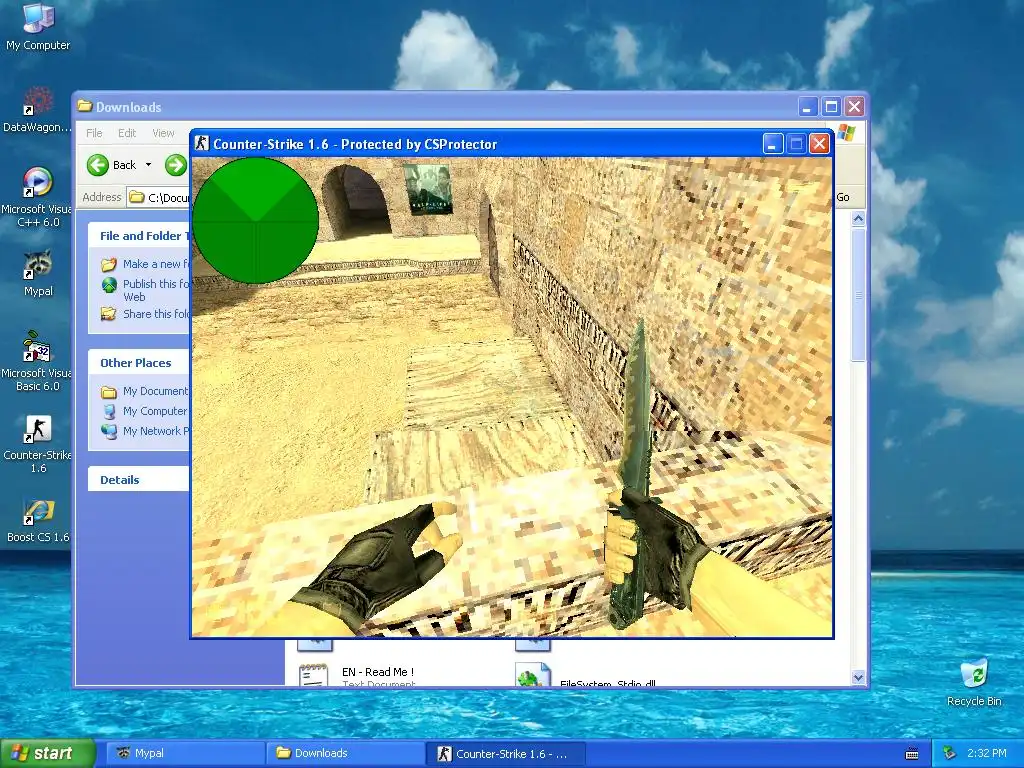The image size is (1024, 768).
Task: Minimize the Downloads window
Action: click(807, 106)
